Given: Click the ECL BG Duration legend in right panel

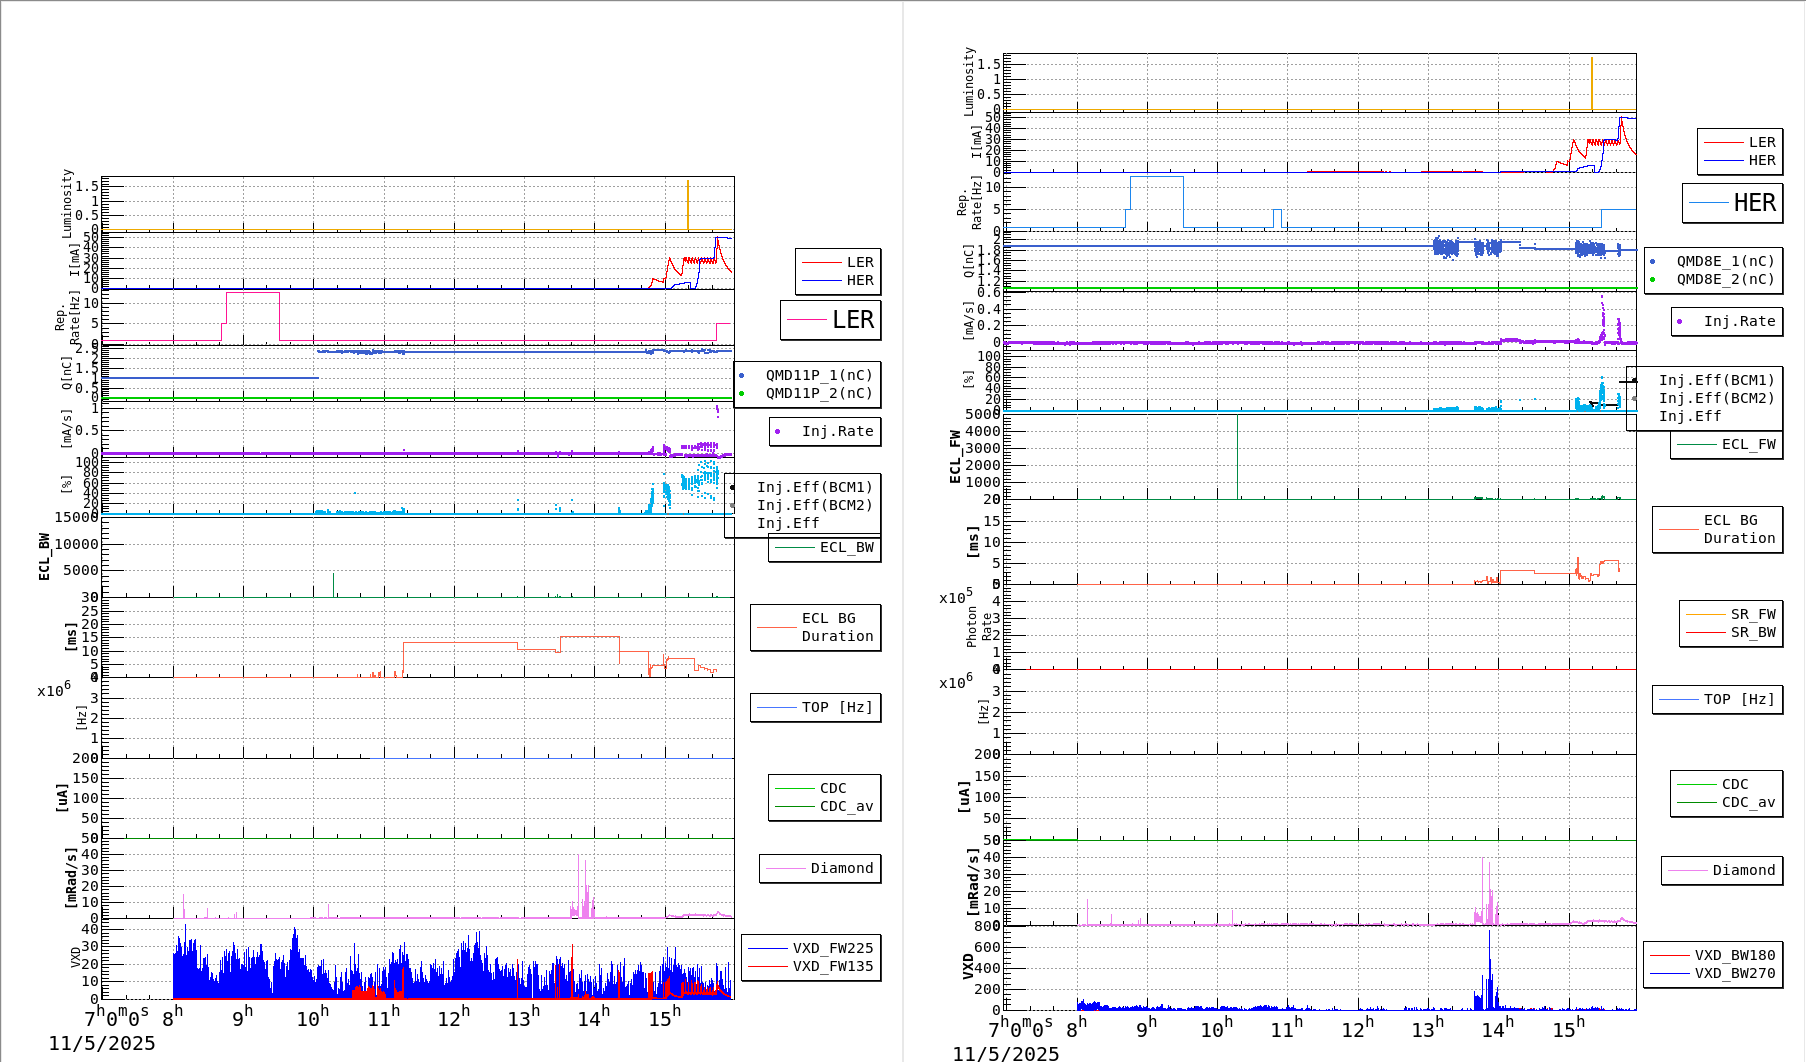Looking at the screenshot, I should 1717,529.
